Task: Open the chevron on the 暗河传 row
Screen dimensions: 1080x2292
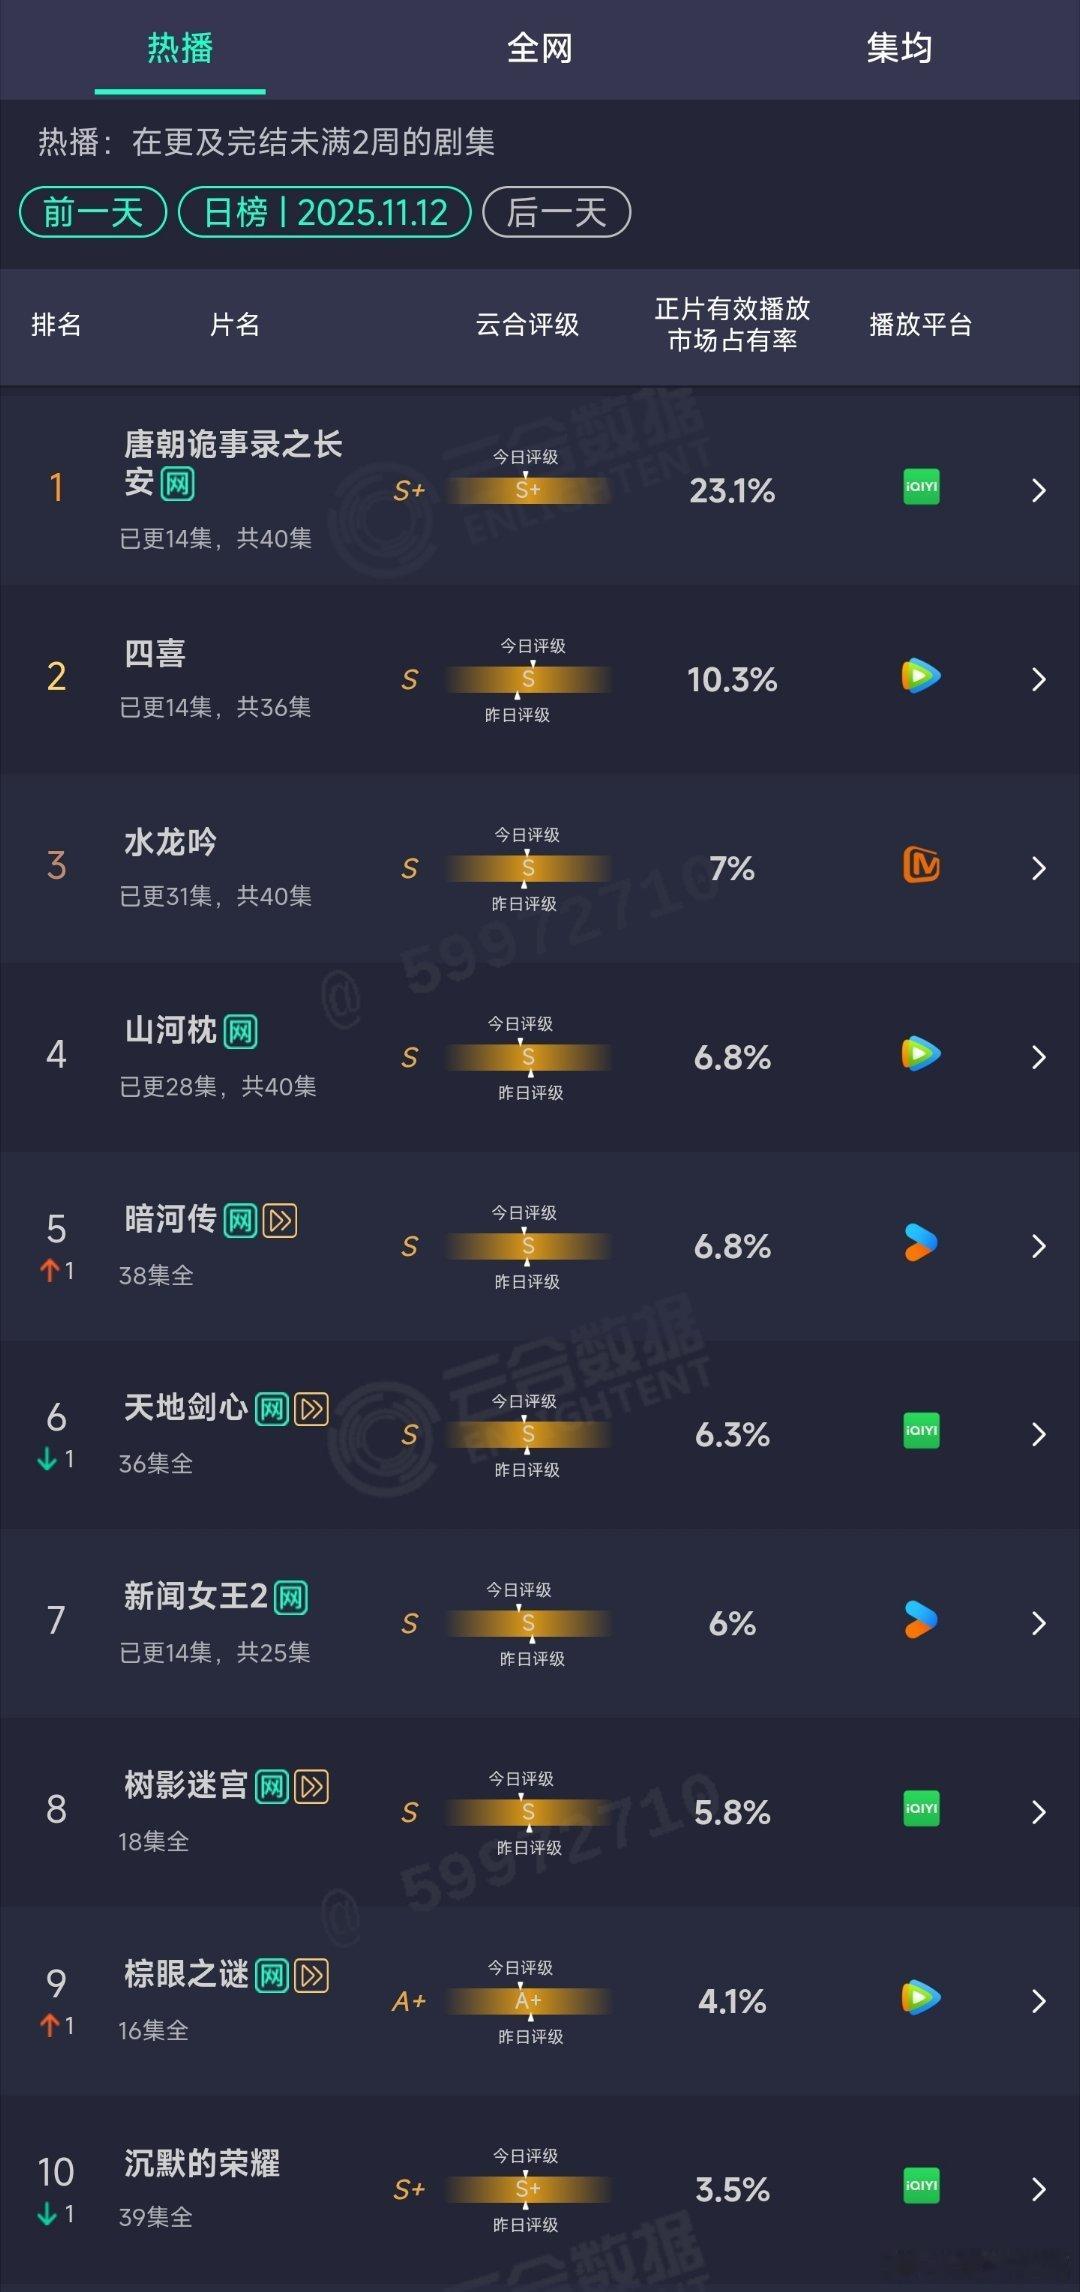Action: point(1038,1246)
